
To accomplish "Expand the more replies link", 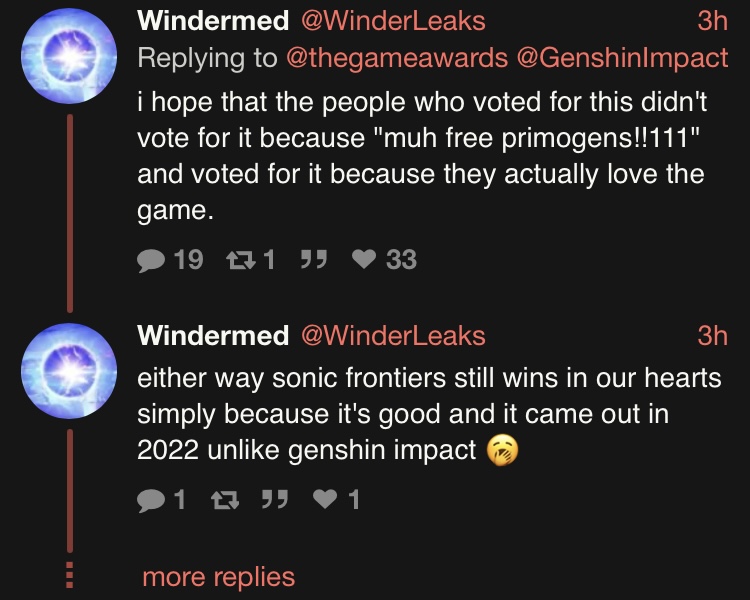I will pyautogui.click(x=219, y=577).
